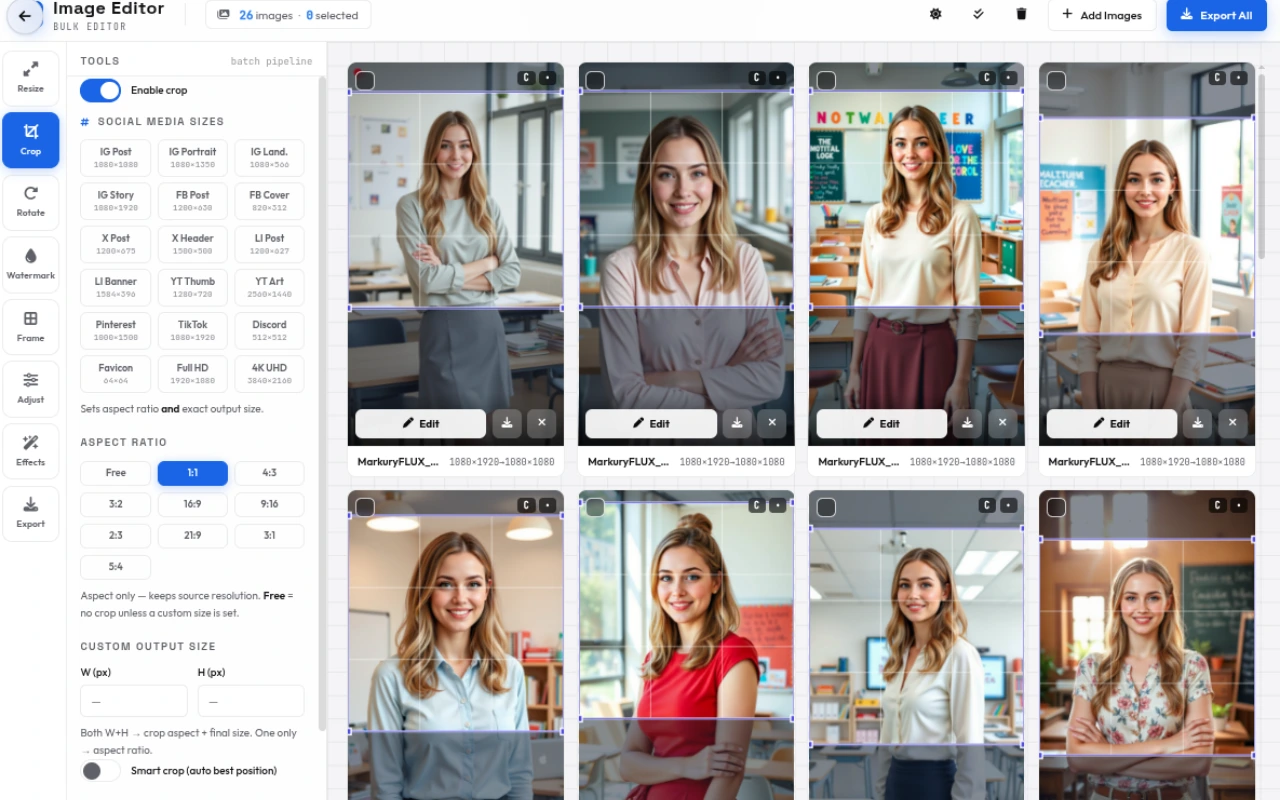
Task: Open the Rotate tool in sidebar
Action: pyautogui.click(x=31, y=202)
